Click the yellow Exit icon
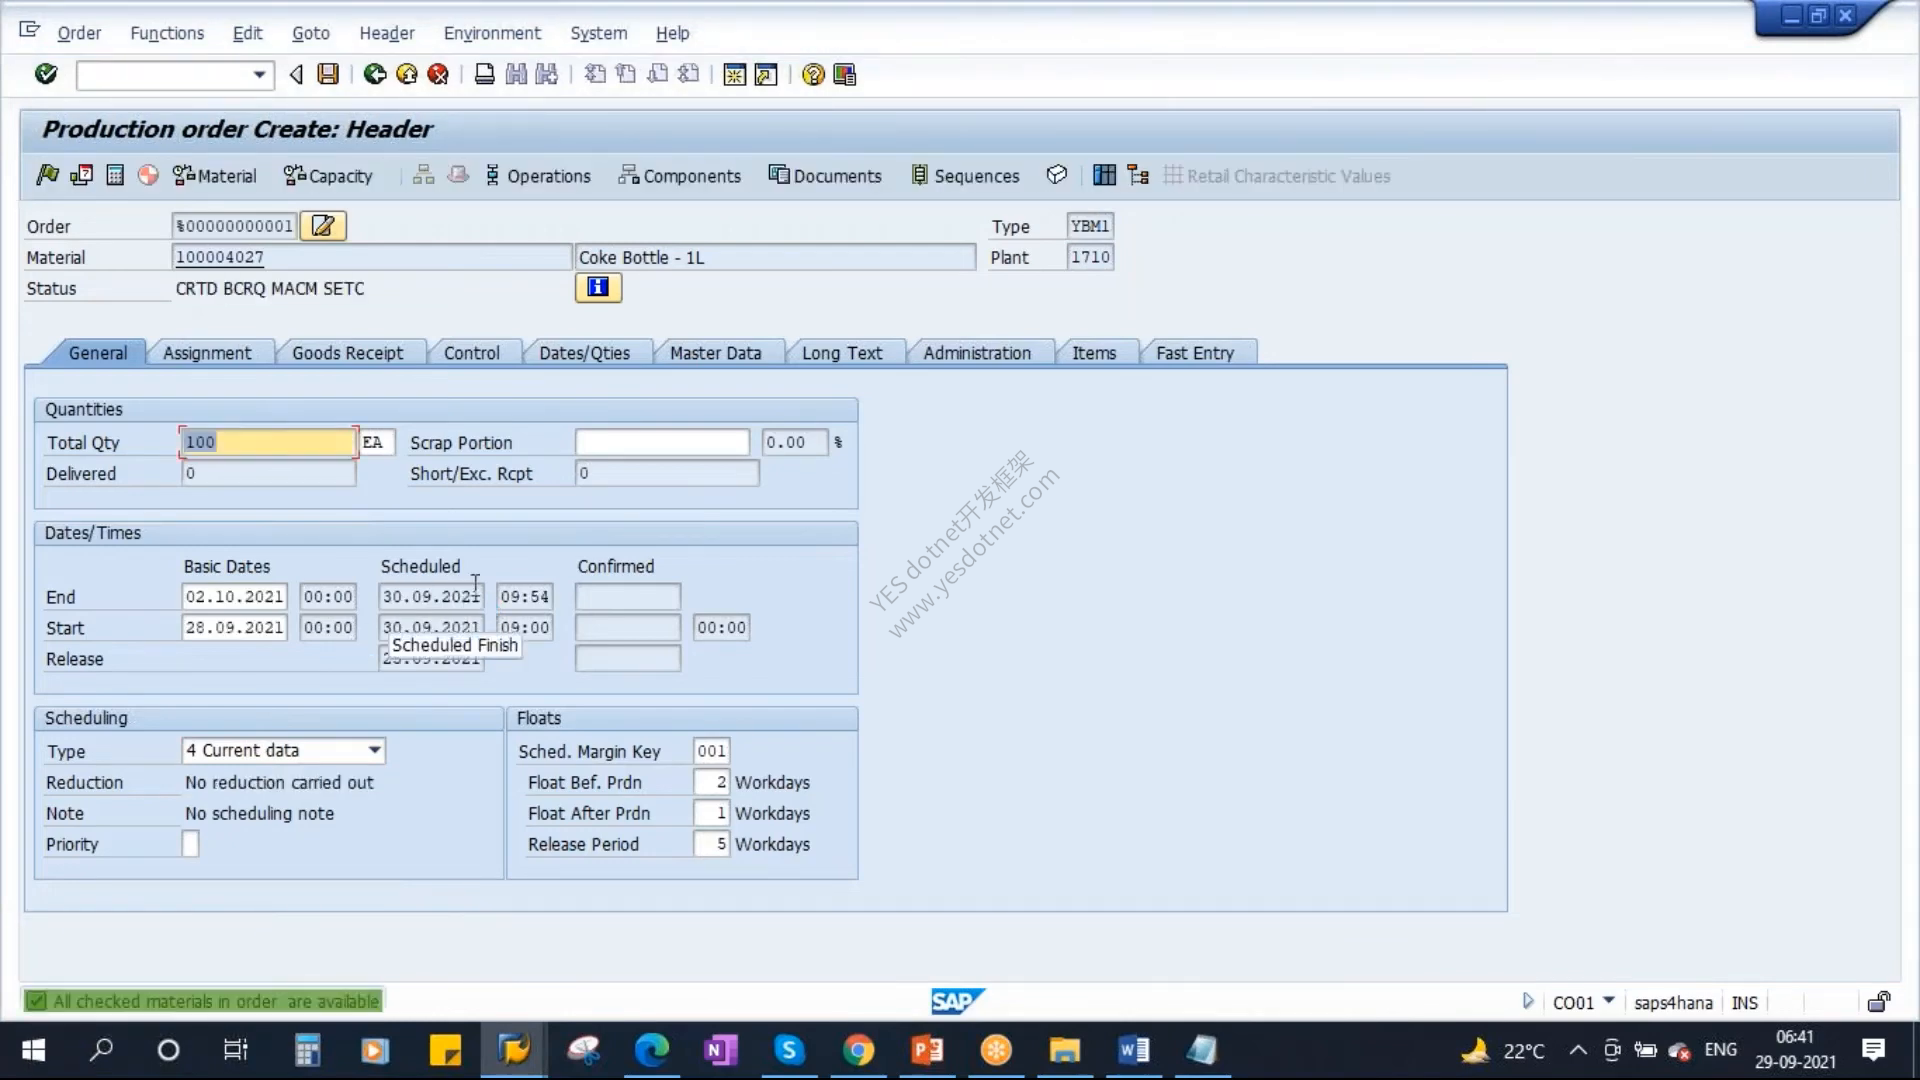The height and width of the screenshot is (1080, 1920). (407, 74)
